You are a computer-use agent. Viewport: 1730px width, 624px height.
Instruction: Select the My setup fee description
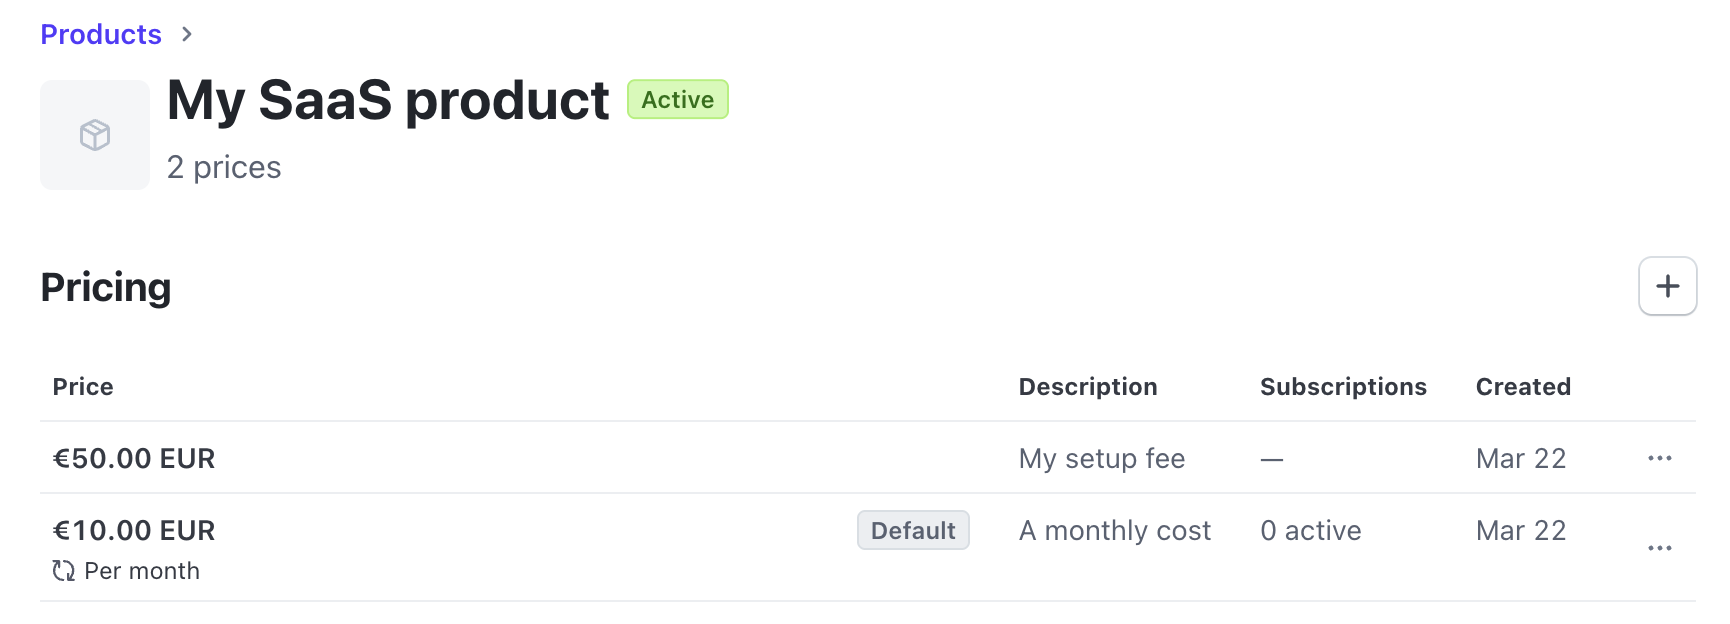[1101, 459]
